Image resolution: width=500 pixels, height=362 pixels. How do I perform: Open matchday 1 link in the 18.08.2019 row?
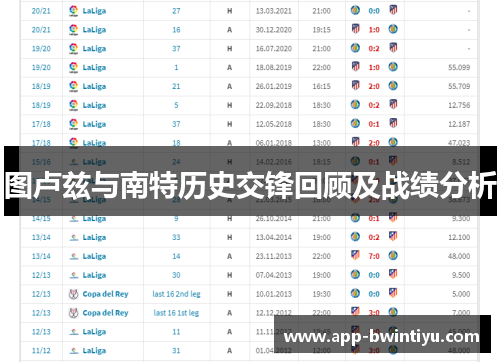tap(176, 67)
